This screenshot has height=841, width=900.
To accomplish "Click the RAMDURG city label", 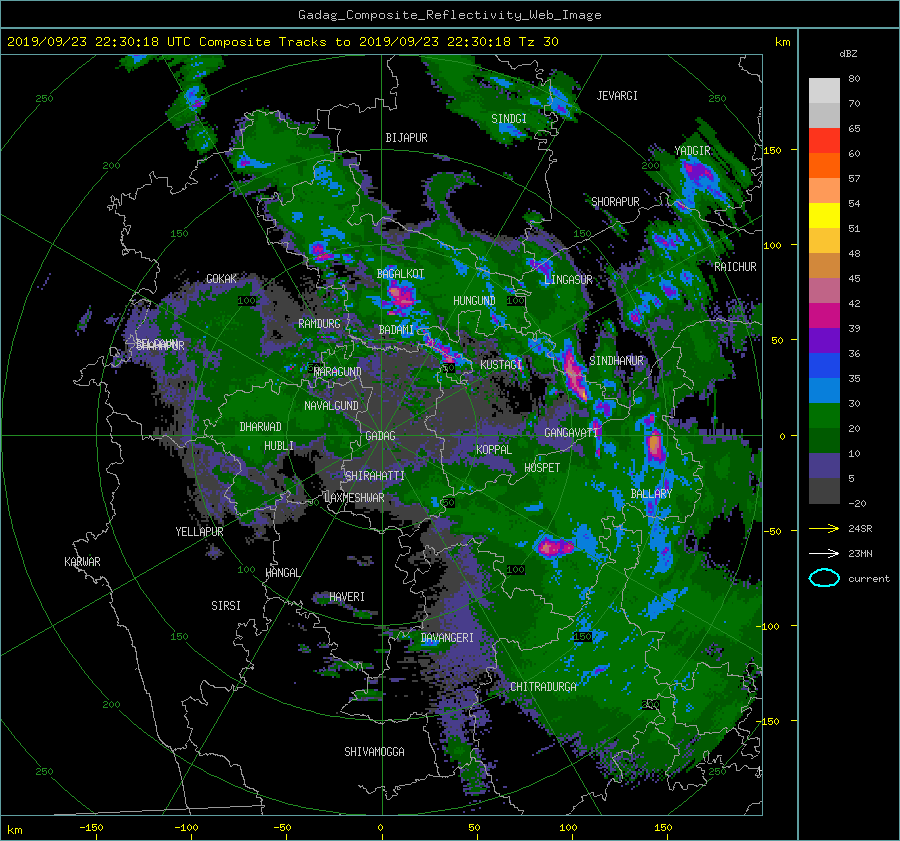I will (319, 324).
